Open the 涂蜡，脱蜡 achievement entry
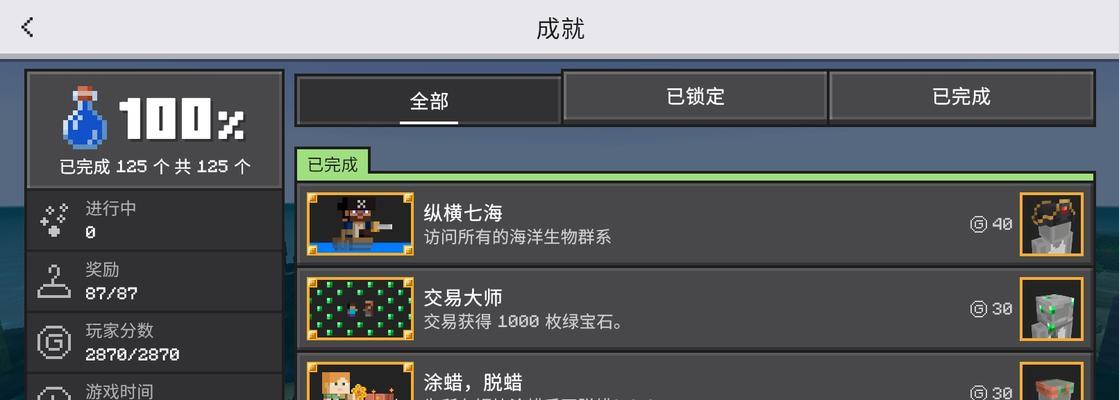Viewport: 1119px width, 400px height. tap(695, 376)
